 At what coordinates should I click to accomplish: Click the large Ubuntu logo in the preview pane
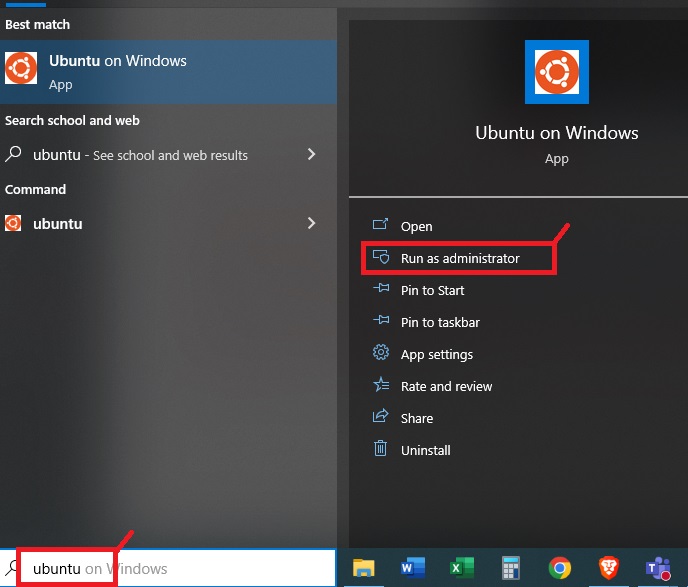tap(556, 72)
